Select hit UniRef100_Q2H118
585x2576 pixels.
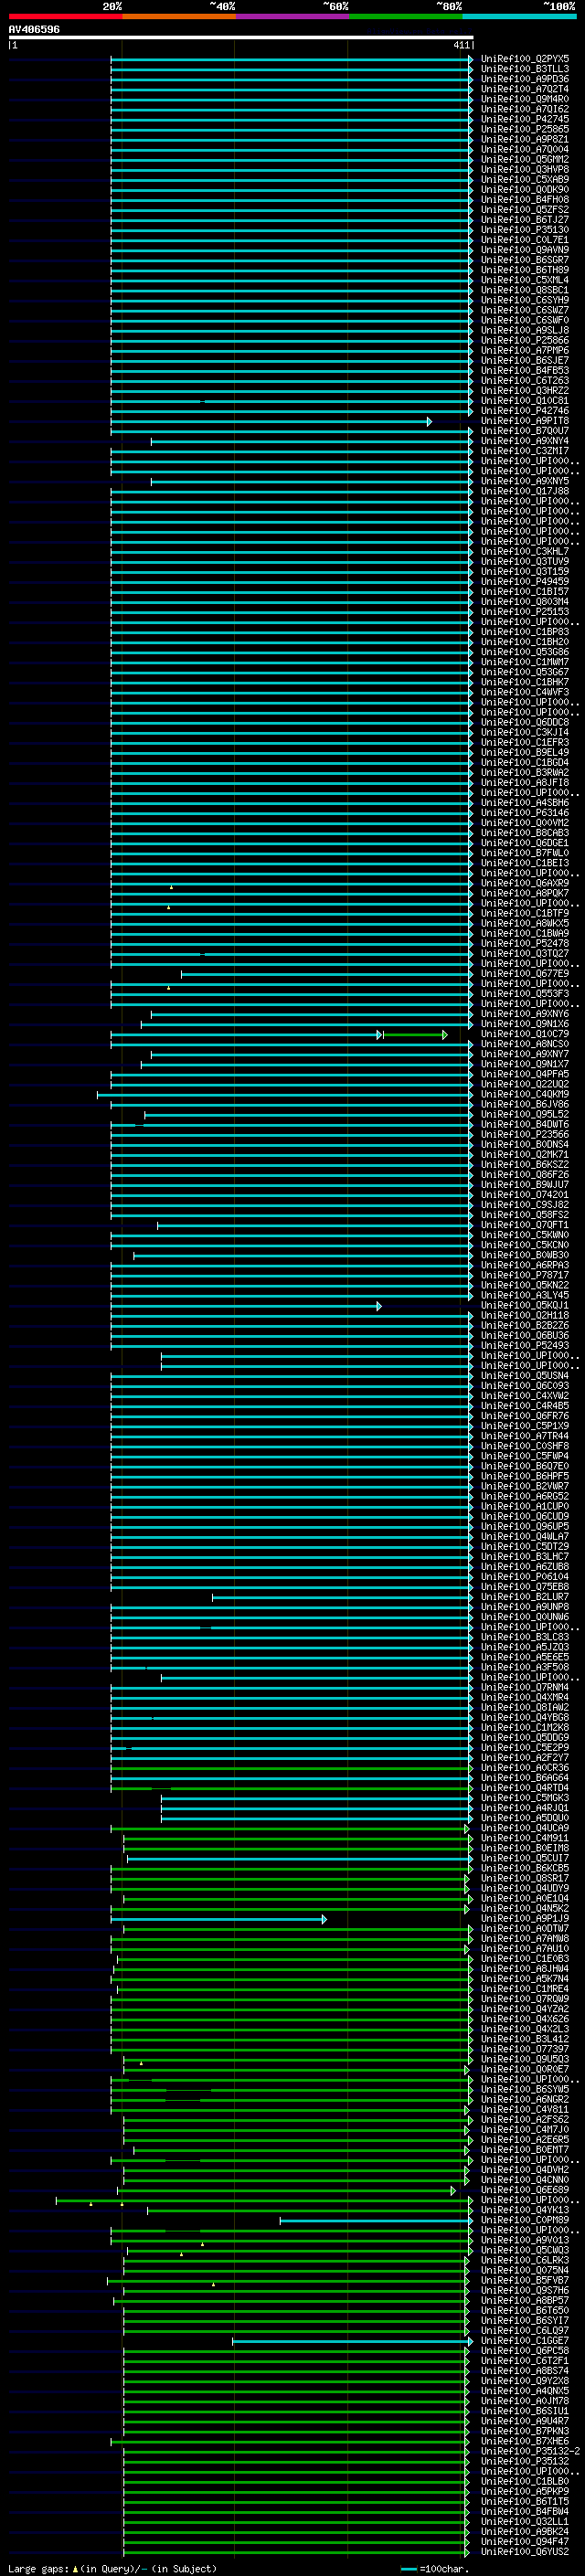[525, 1316]
